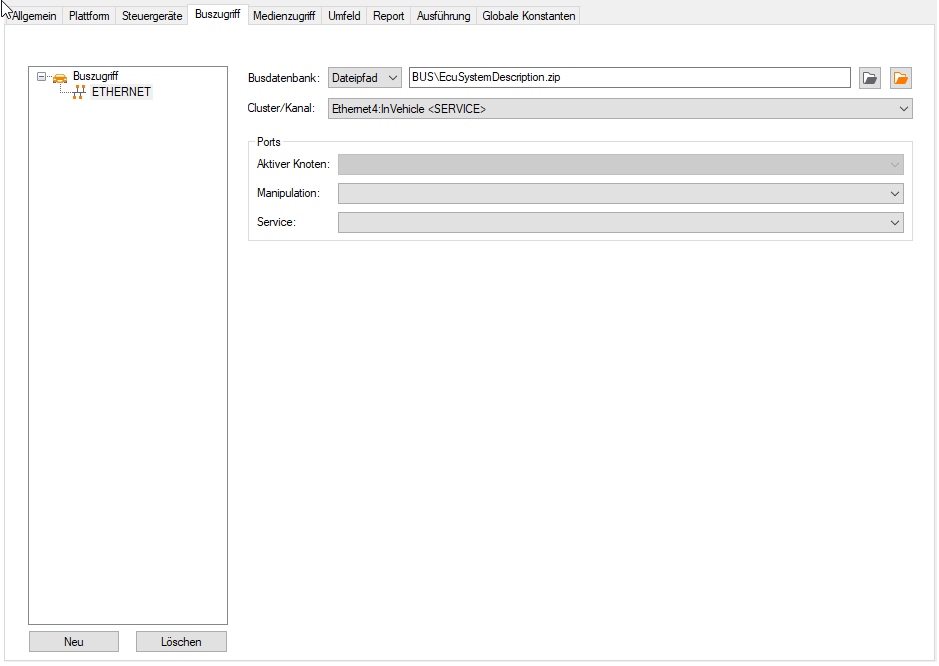Open the Service dropdown
Viewport: 939px width, 666px height.
[x=620, y=222]
